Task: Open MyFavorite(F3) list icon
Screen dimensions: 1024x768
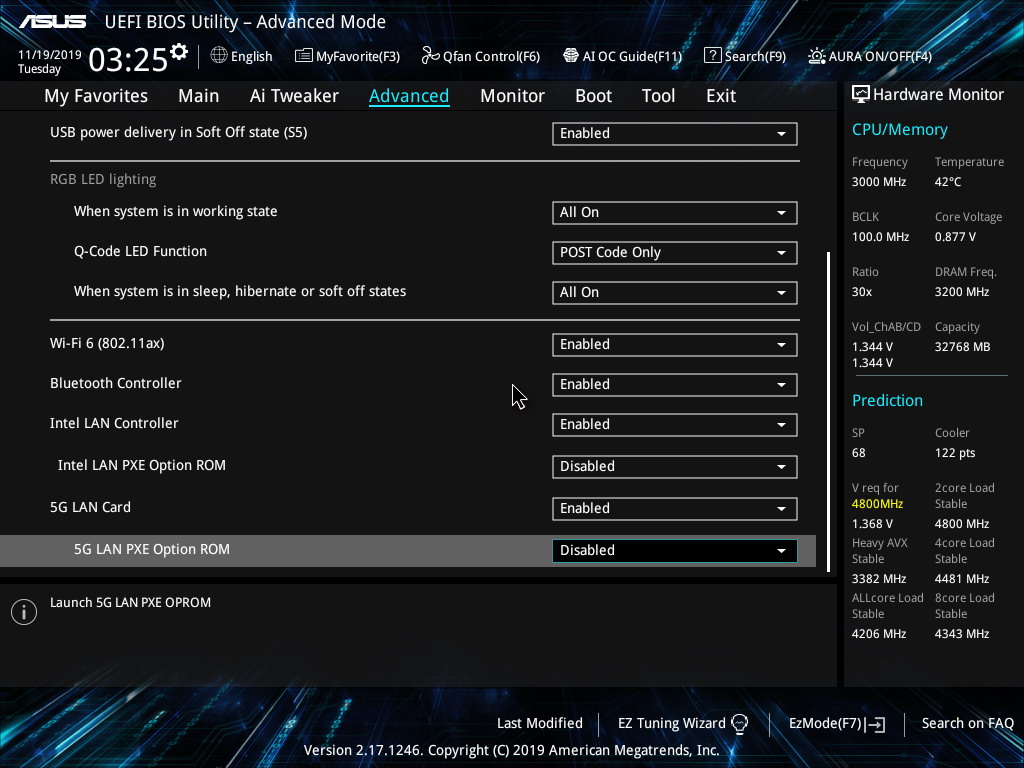Action: point(303,56)
